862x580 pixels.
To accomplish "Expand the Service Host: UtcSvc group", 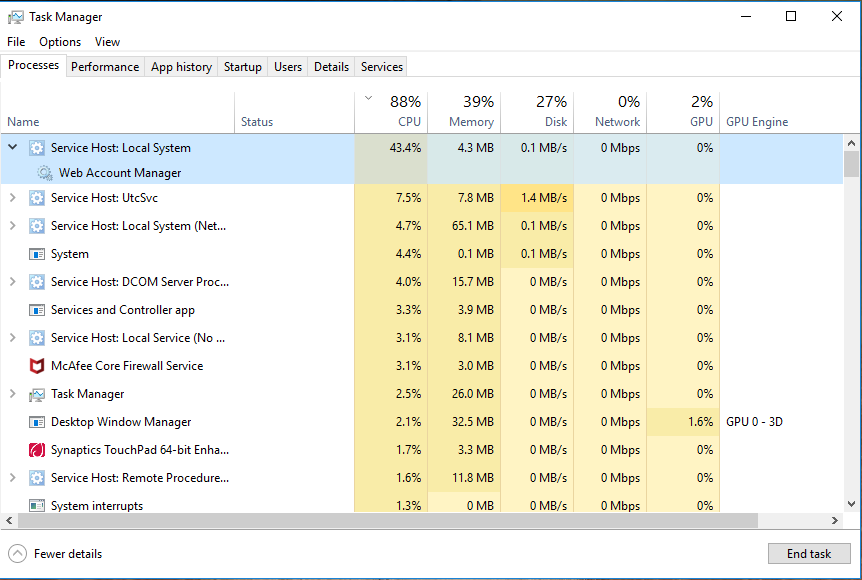I will [x=13, y=198].
